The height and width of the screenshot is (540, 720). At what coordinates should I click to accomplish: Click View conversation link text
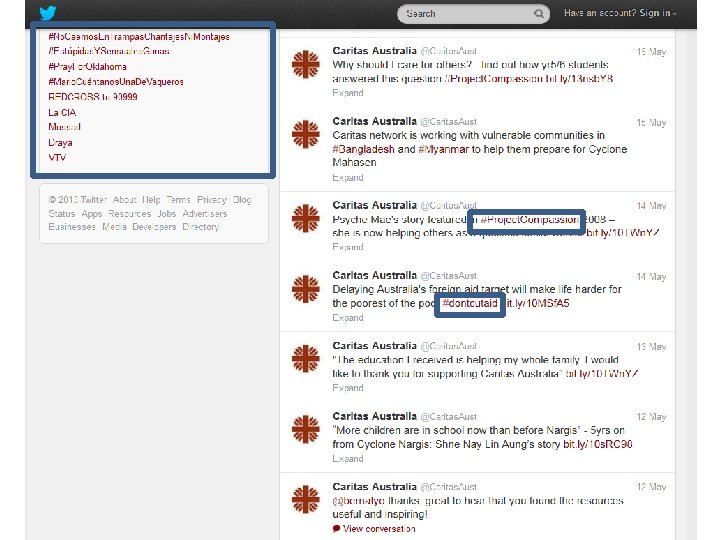pyautogui.click(x=379, y=529)
